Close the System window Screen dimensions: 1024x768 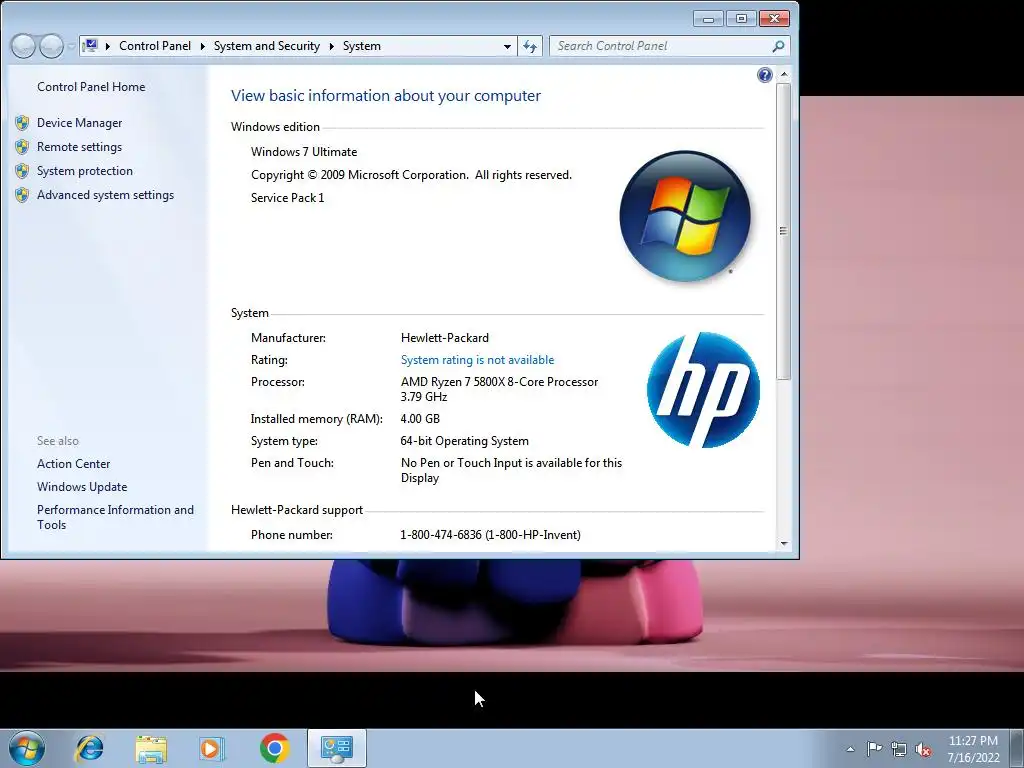[775, 18]
